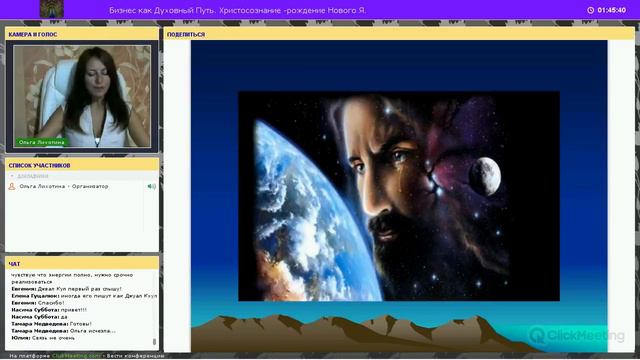Click the chat message 'Джвал Кул первый раз слышу!'
This screenshot has height=360, width=640.
pos(67,289)
